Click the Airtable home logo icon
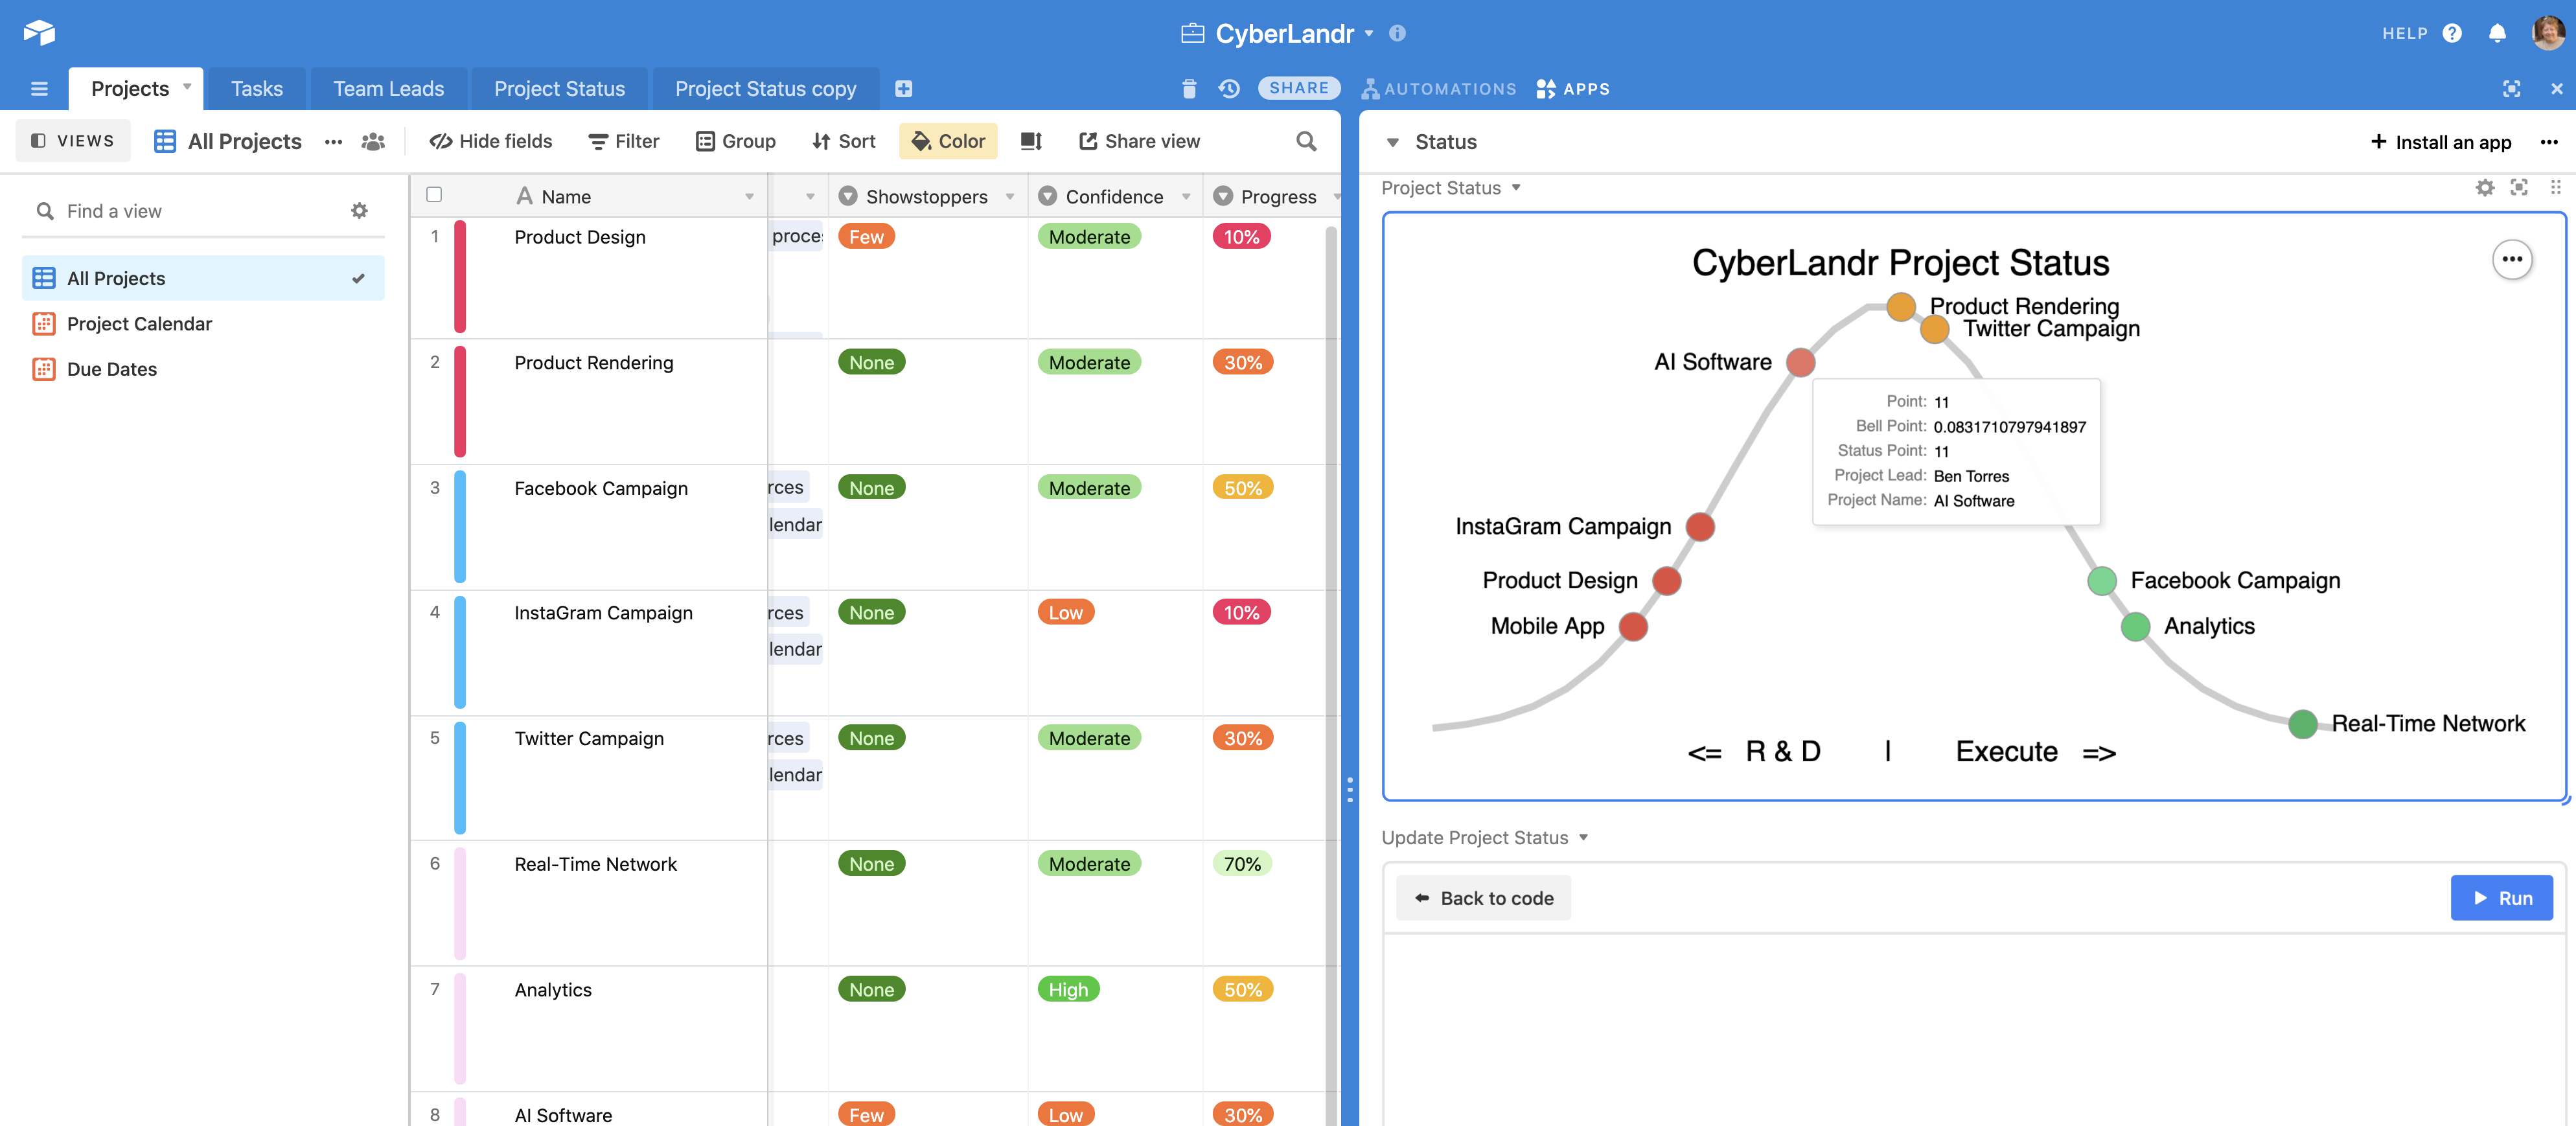Viewport: 2576px width, 1126px height. [39, 32]
